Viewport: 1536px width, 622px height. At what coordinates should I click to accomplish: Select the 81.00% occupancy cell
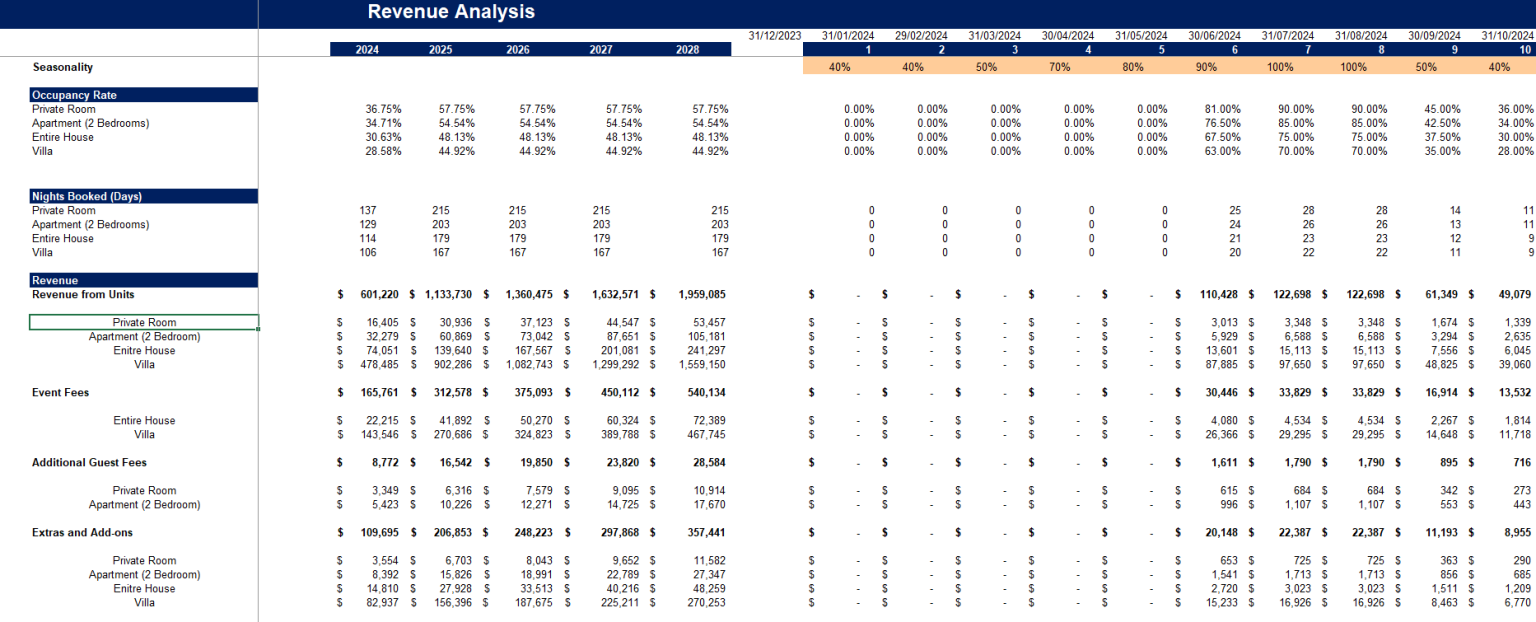point(1224,109)
